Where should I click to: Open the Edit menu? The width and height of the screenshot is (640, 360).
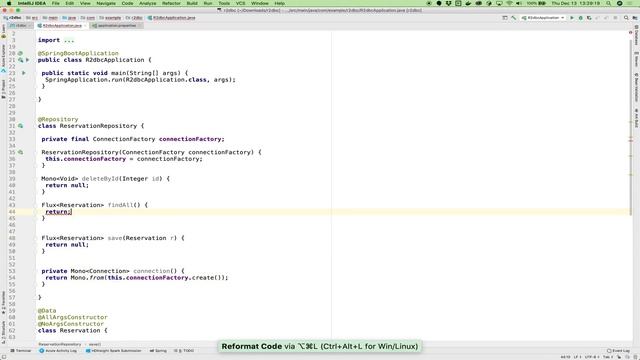(x=70, y=3)
